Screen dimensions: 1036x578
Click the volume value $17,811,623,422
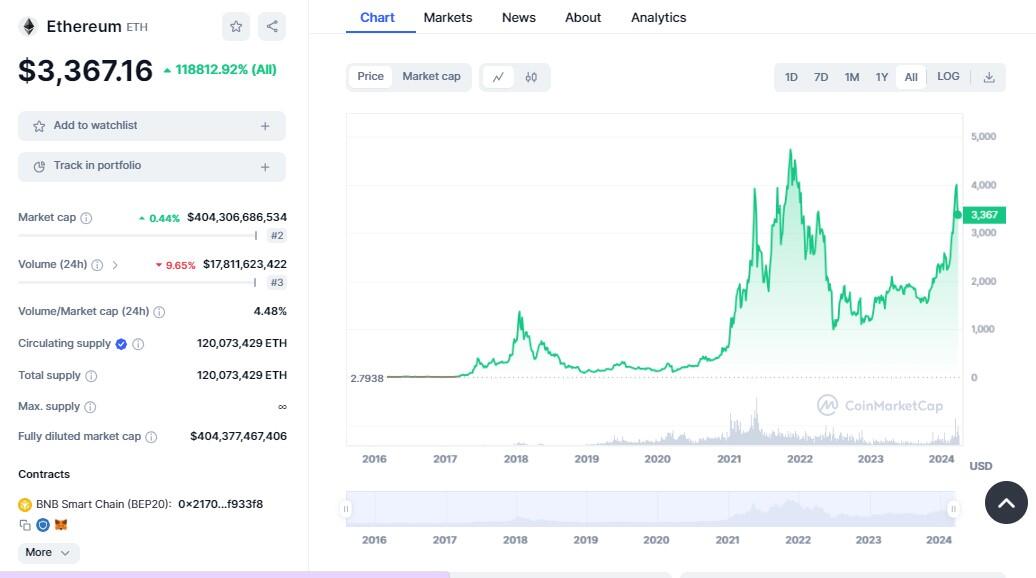pyautogui.click(x=245, y=264)
